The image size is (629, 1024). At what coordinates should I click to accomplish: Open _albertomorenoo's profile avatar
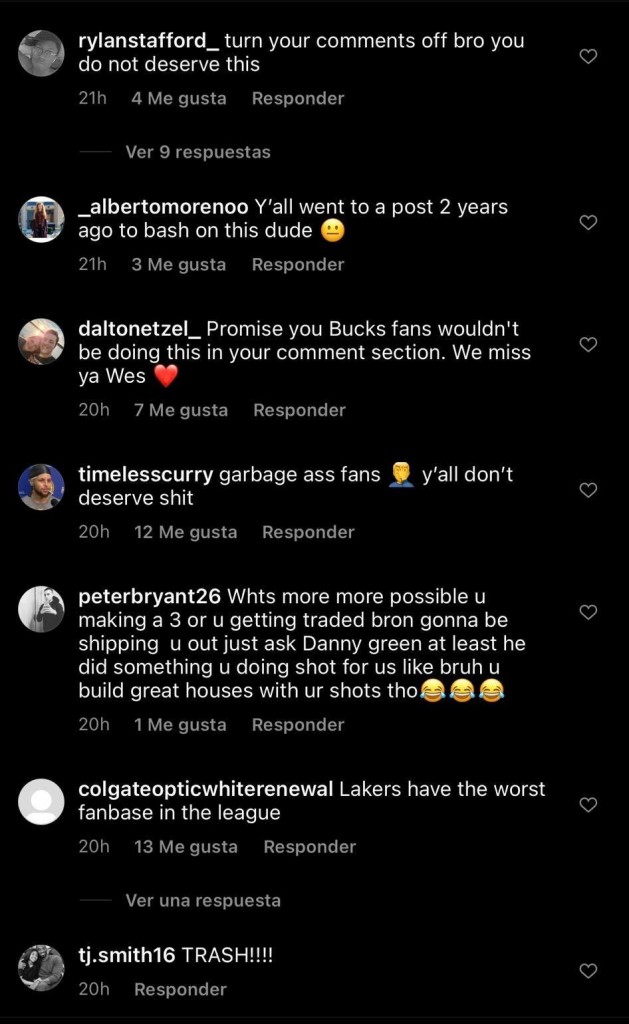click(41, 218)
